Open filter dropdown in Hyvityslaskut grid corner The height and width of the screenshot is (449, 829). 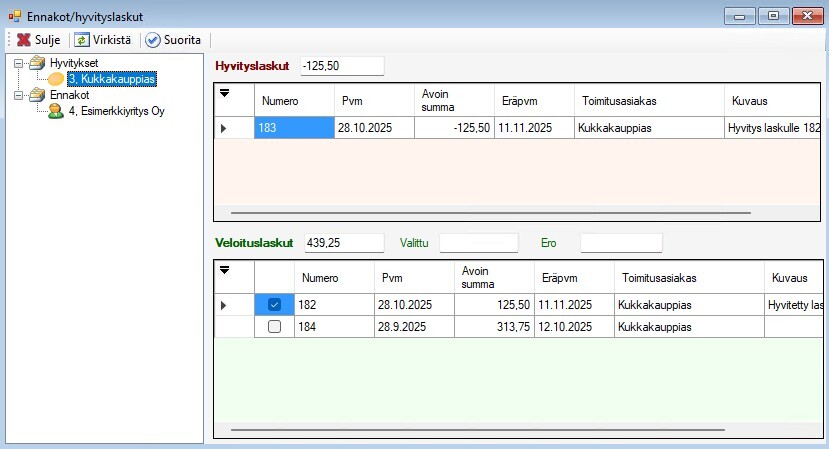coord(224,93)
